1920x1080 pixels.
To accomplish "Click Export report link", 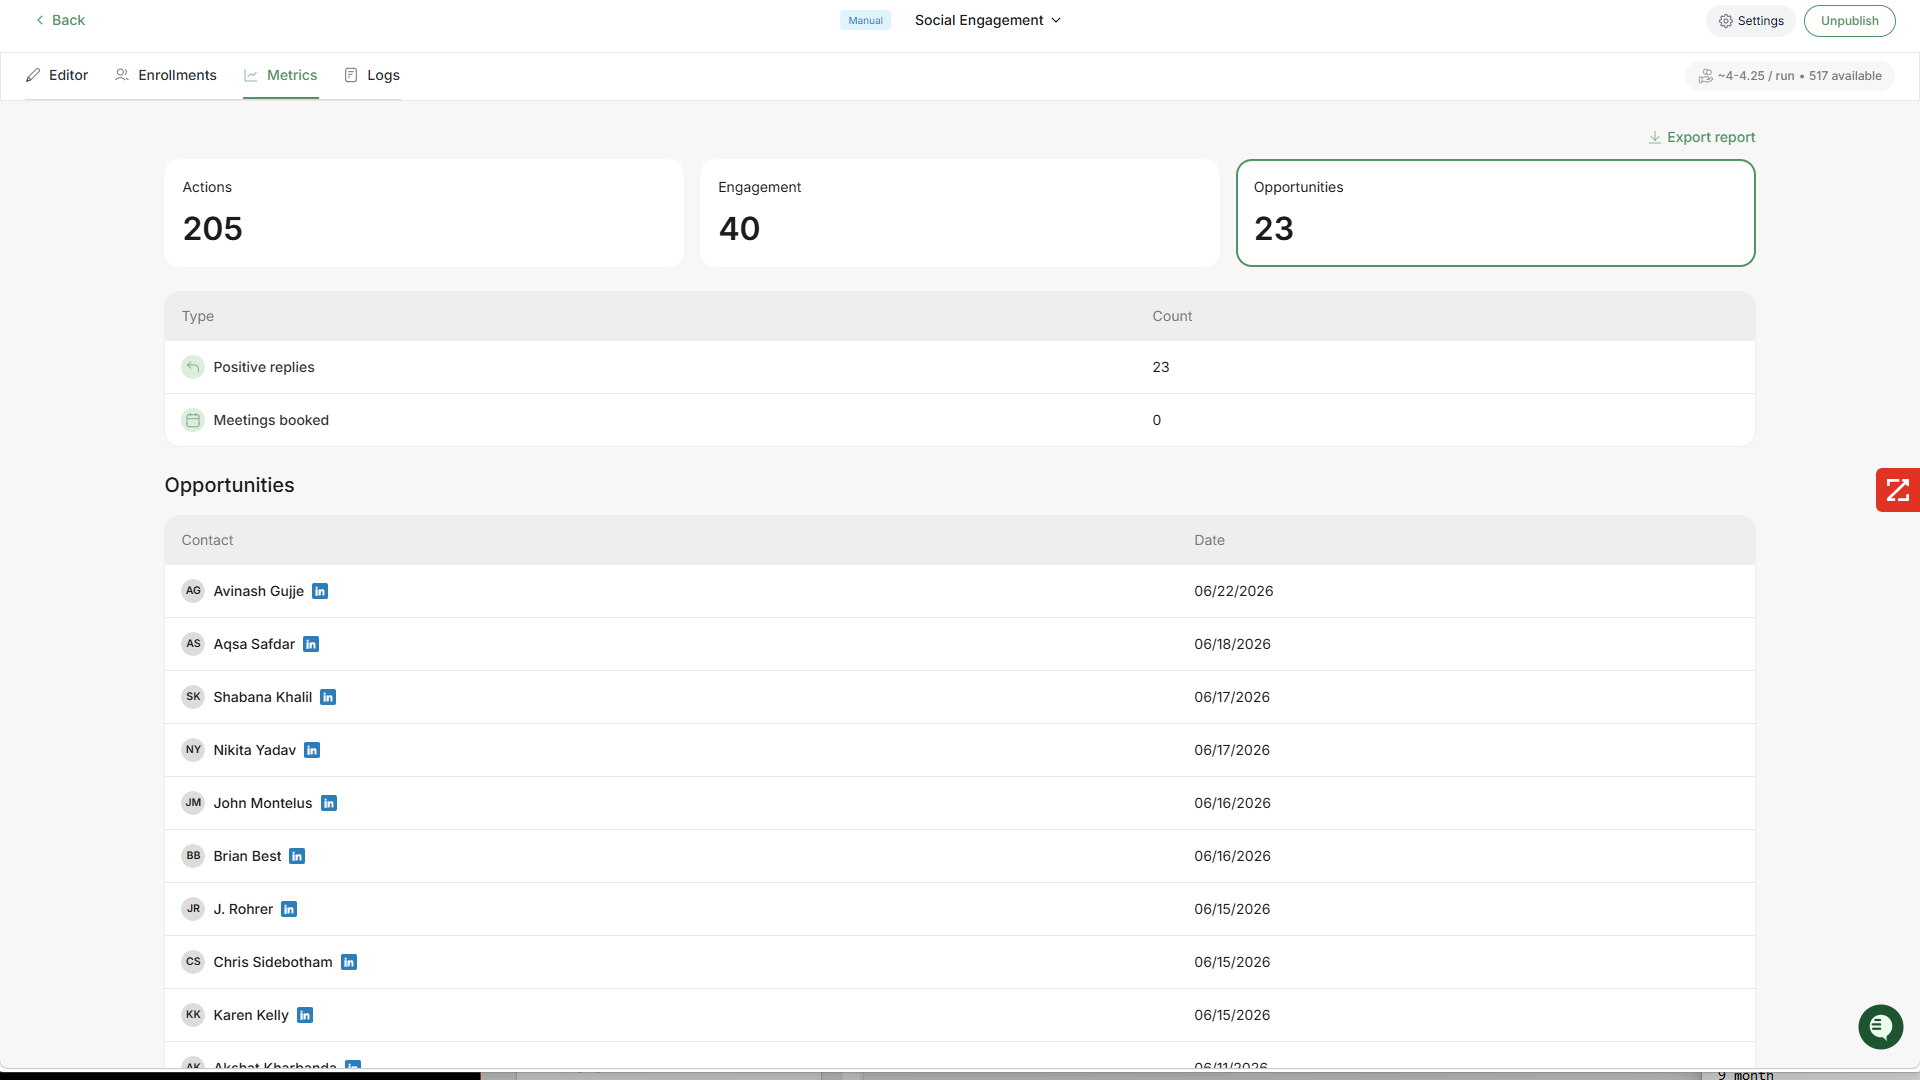I will click(x=1702, y=137).
